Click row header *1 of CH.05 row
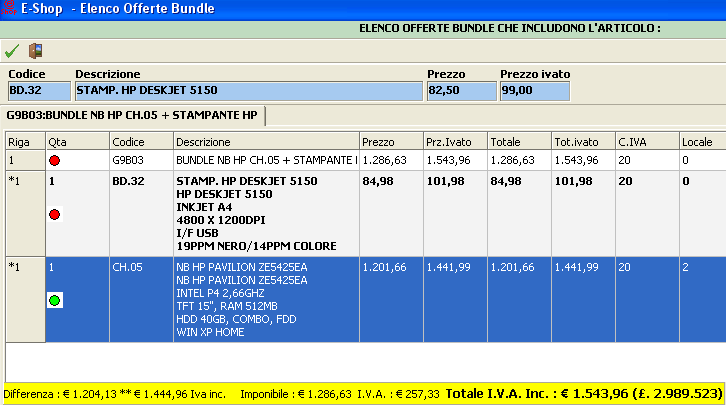726x405 pixels. (x=25, y=299)
